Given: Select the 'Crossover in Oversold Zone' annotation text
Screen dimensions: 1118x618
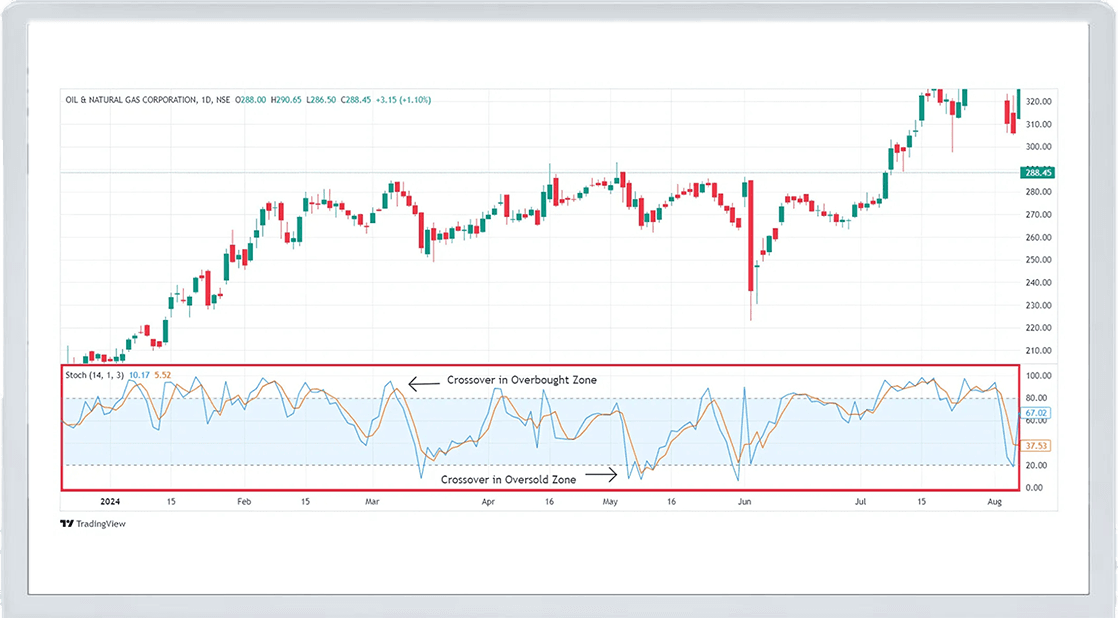Looking at the screenshot, I should [x=508, y=480].
